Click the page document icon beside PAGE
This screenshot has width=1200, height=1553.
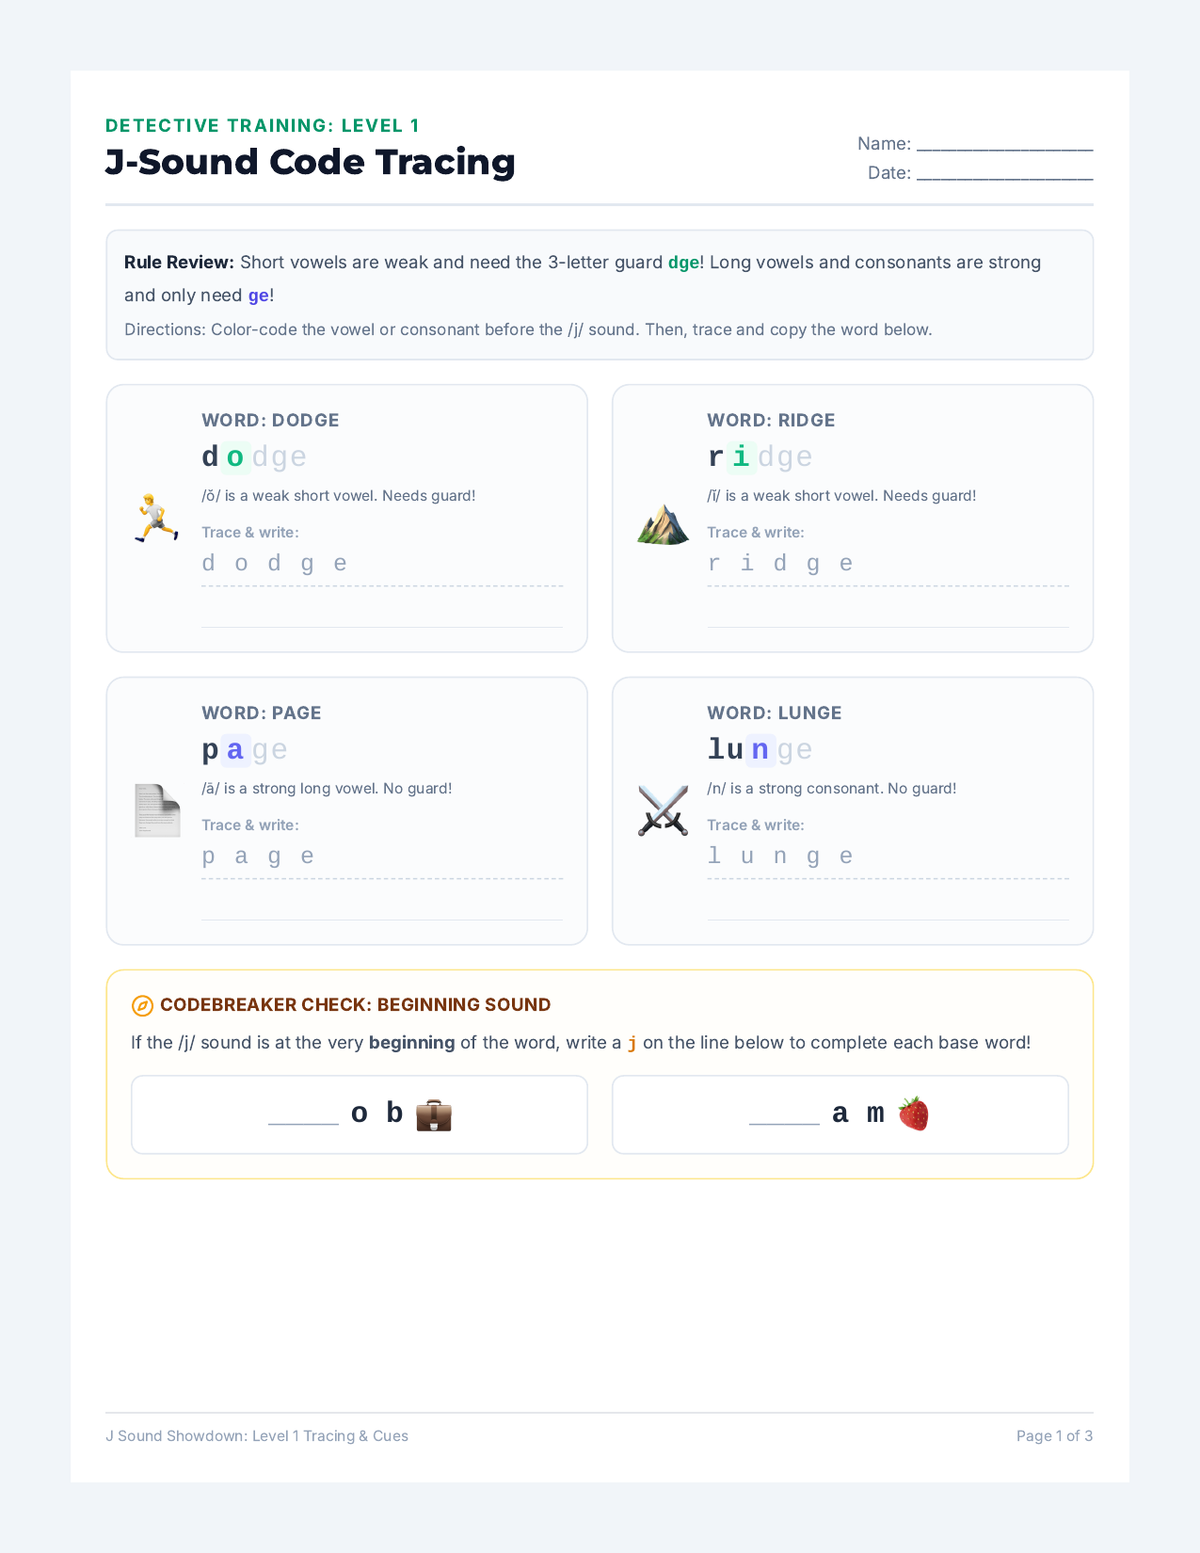157,810
